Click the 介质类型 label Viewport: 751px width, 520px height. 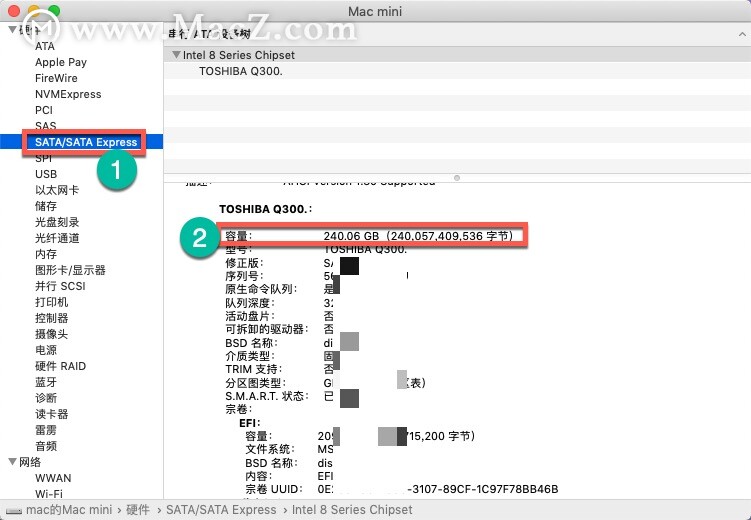coord(250,356)
